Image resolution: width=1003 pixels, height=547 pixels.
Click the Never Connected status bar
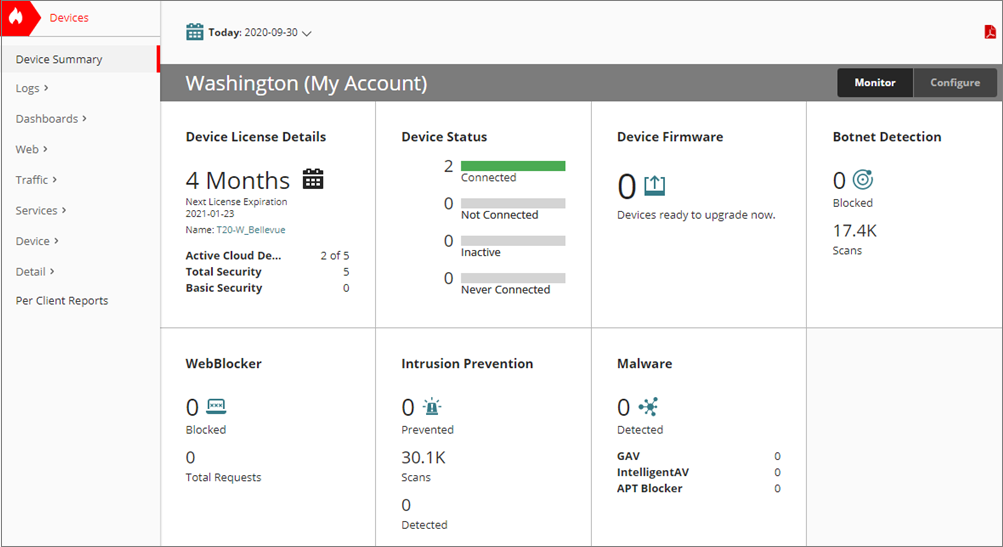pos(513,278)
